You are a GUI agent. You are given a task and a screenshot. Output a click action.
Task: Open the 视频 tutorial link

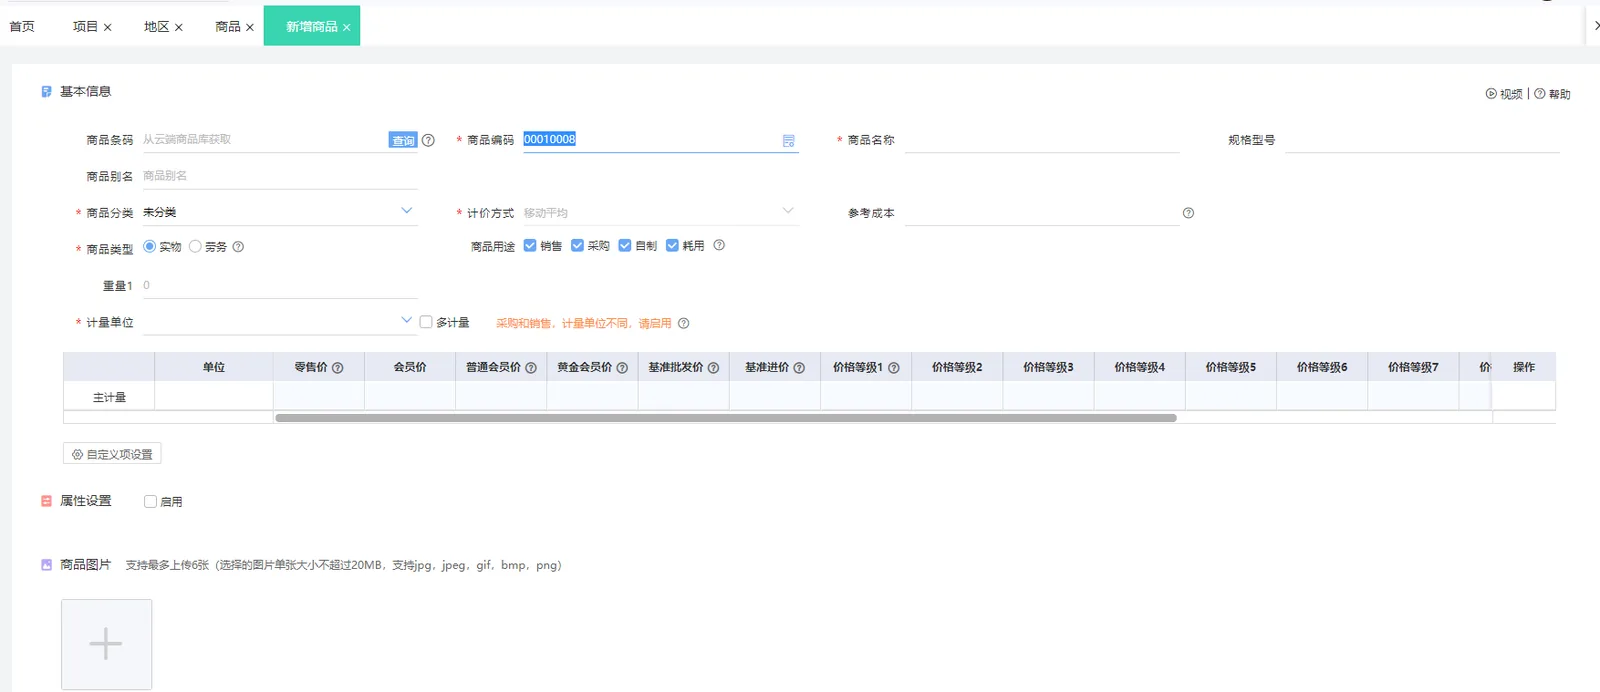tap(1504, 94)
